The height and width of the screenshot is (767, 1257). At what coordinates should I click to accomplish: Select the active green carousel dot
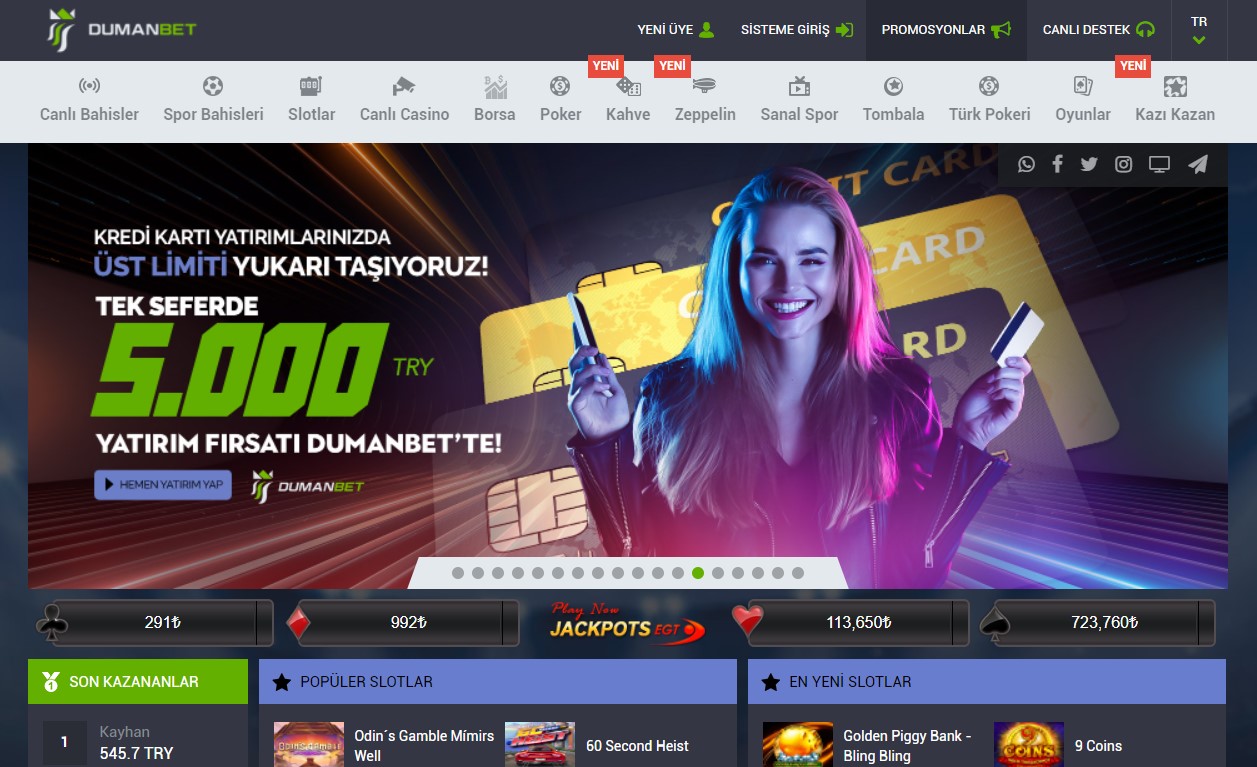tap(698, 573)
